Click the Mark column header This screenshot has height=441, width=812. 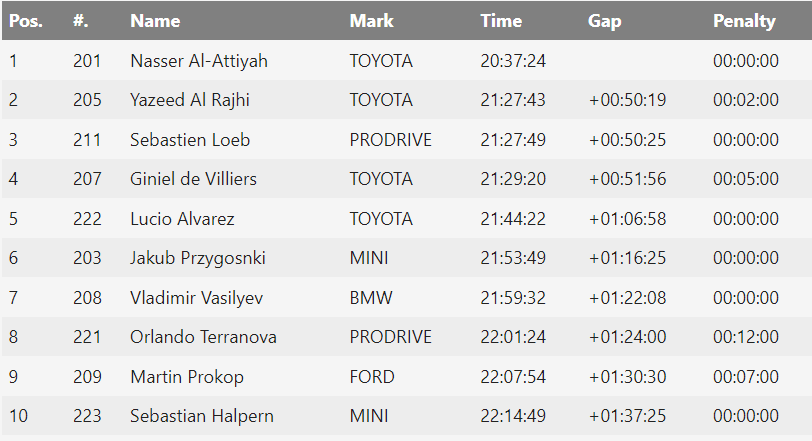[x=371, y=21]
